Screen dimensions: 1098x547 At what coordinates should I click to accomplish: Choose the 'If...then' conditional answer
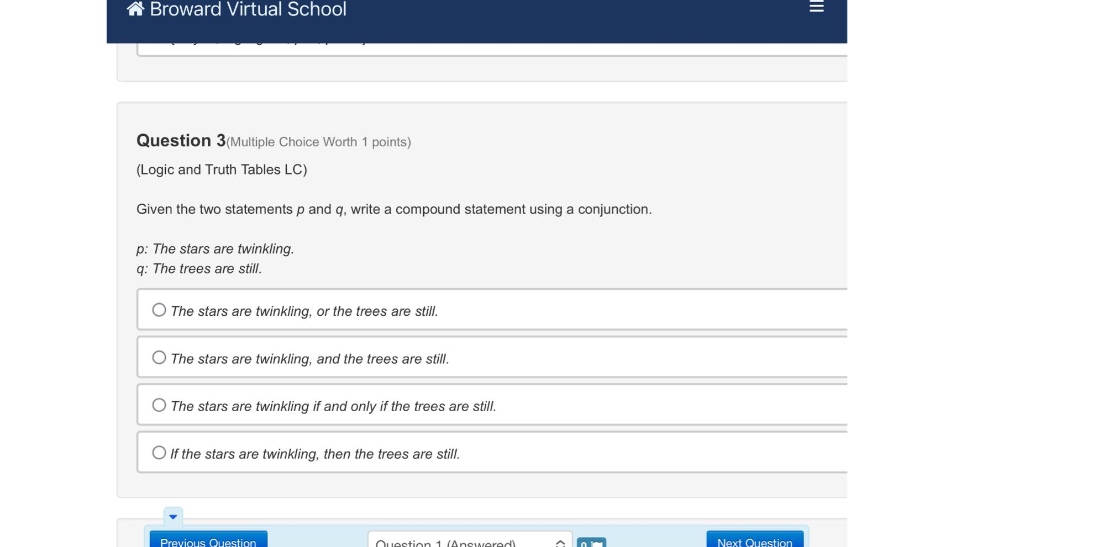159,452
